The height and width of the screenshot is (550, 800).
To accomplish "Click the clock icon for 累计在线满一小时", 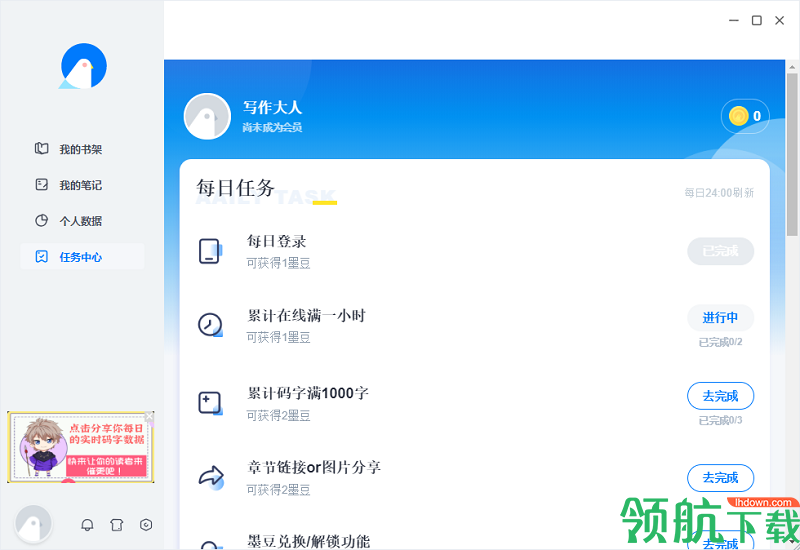I will (210, 324).
